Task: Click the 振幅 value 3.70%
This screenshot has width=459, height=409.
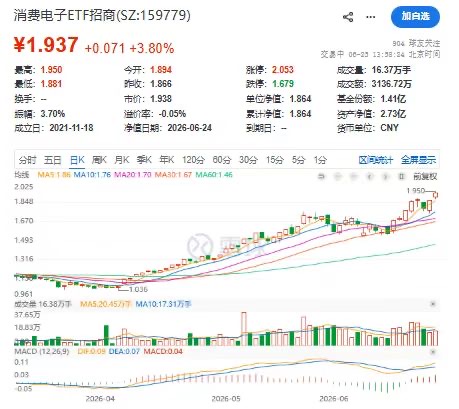Action: coord(53,114)
